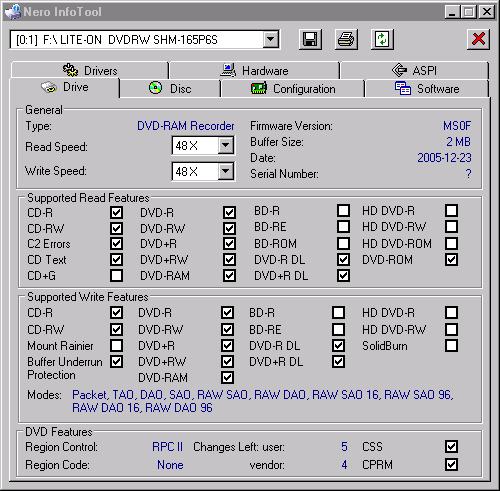Click vendor changes left value 4
This screenshot has height=491, width=500.
344,465
